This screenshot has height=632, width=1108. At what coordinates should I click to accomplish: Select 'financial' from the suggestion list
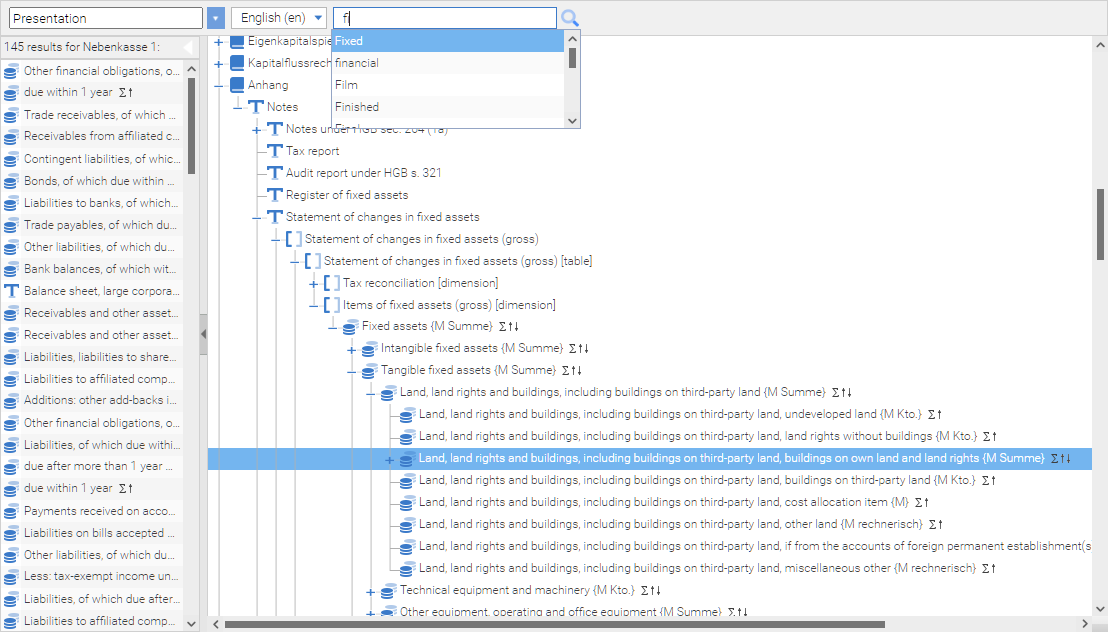coord(357,63)
